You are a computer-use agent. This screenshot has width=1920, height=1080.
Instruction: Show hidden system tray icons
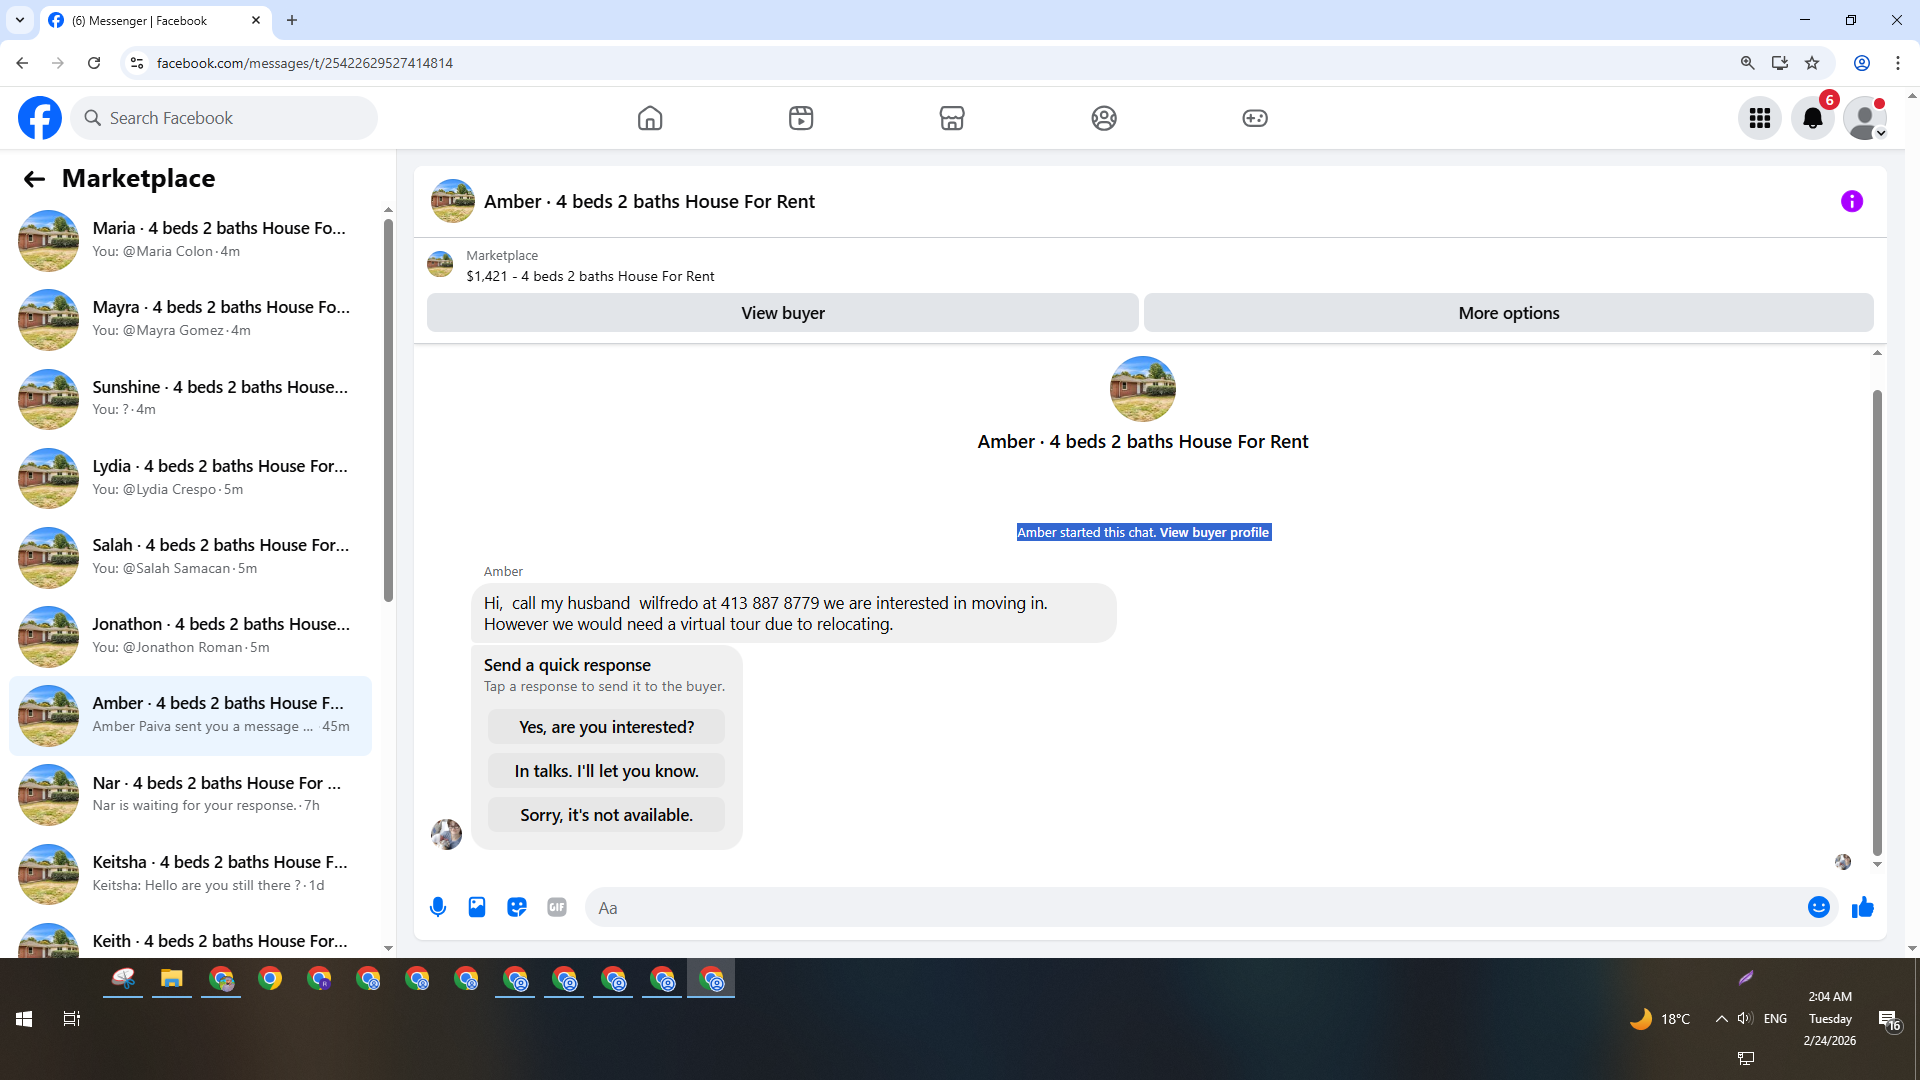click(1721, 1018)
